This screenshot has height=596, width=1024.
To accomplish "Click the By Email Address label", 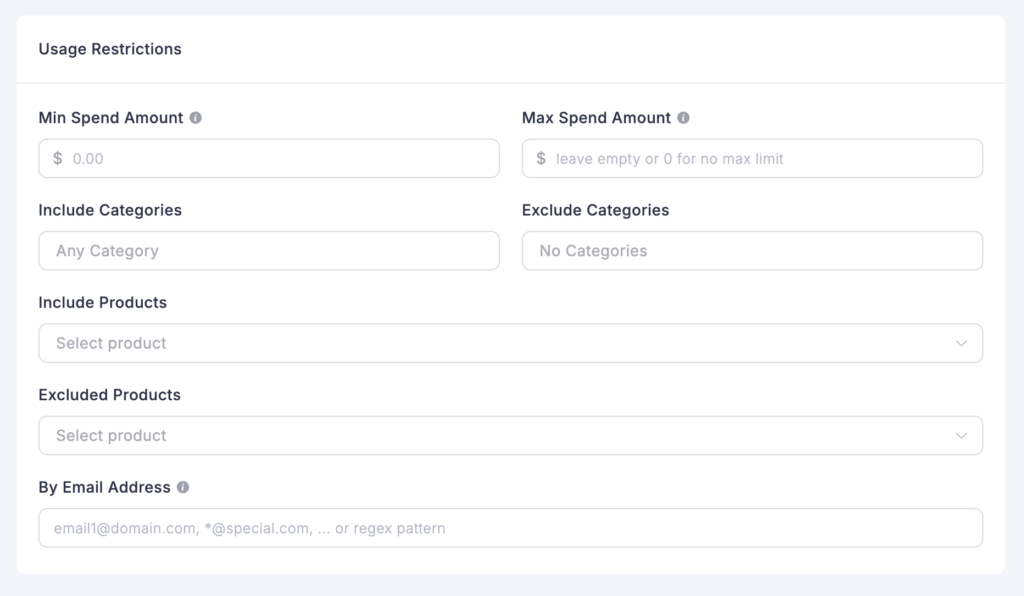I will [104, 488].
